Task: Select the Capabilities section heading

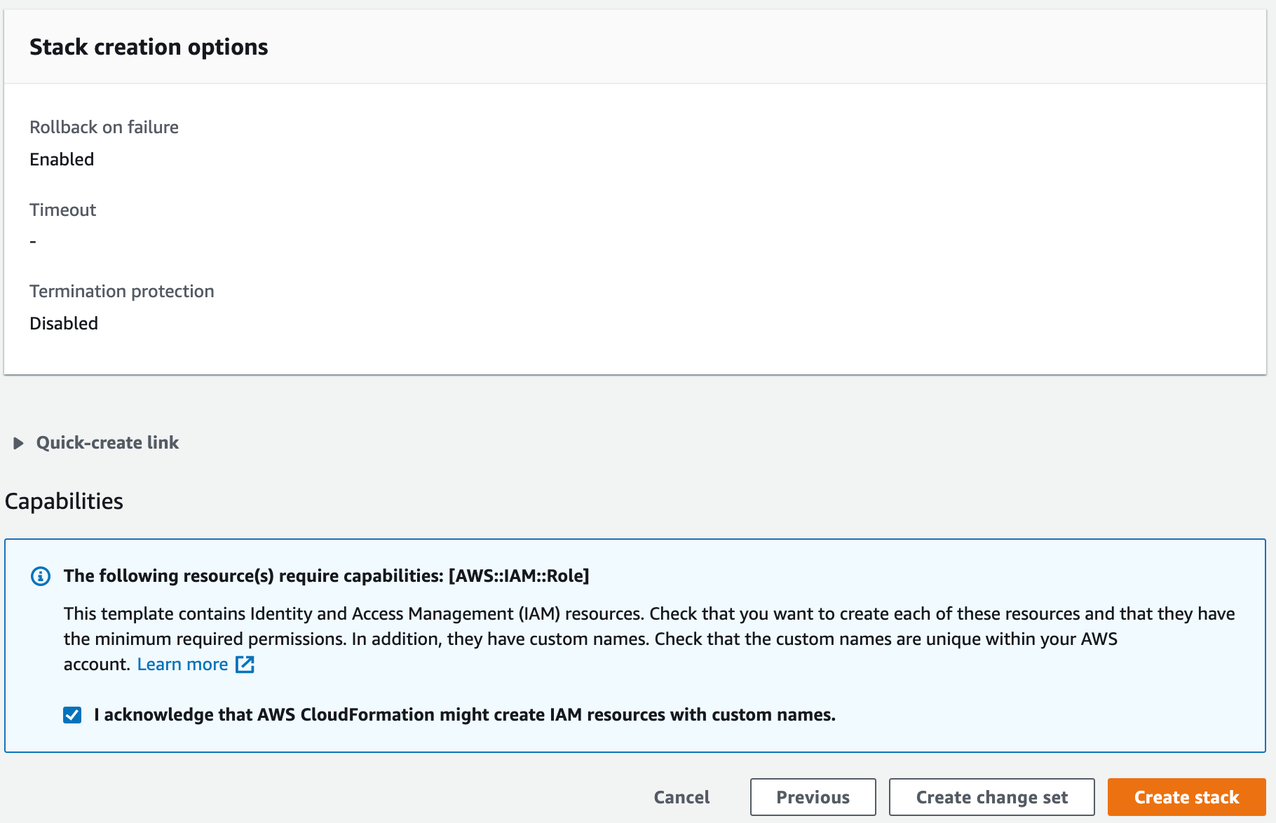Action: tap(63, 501)
